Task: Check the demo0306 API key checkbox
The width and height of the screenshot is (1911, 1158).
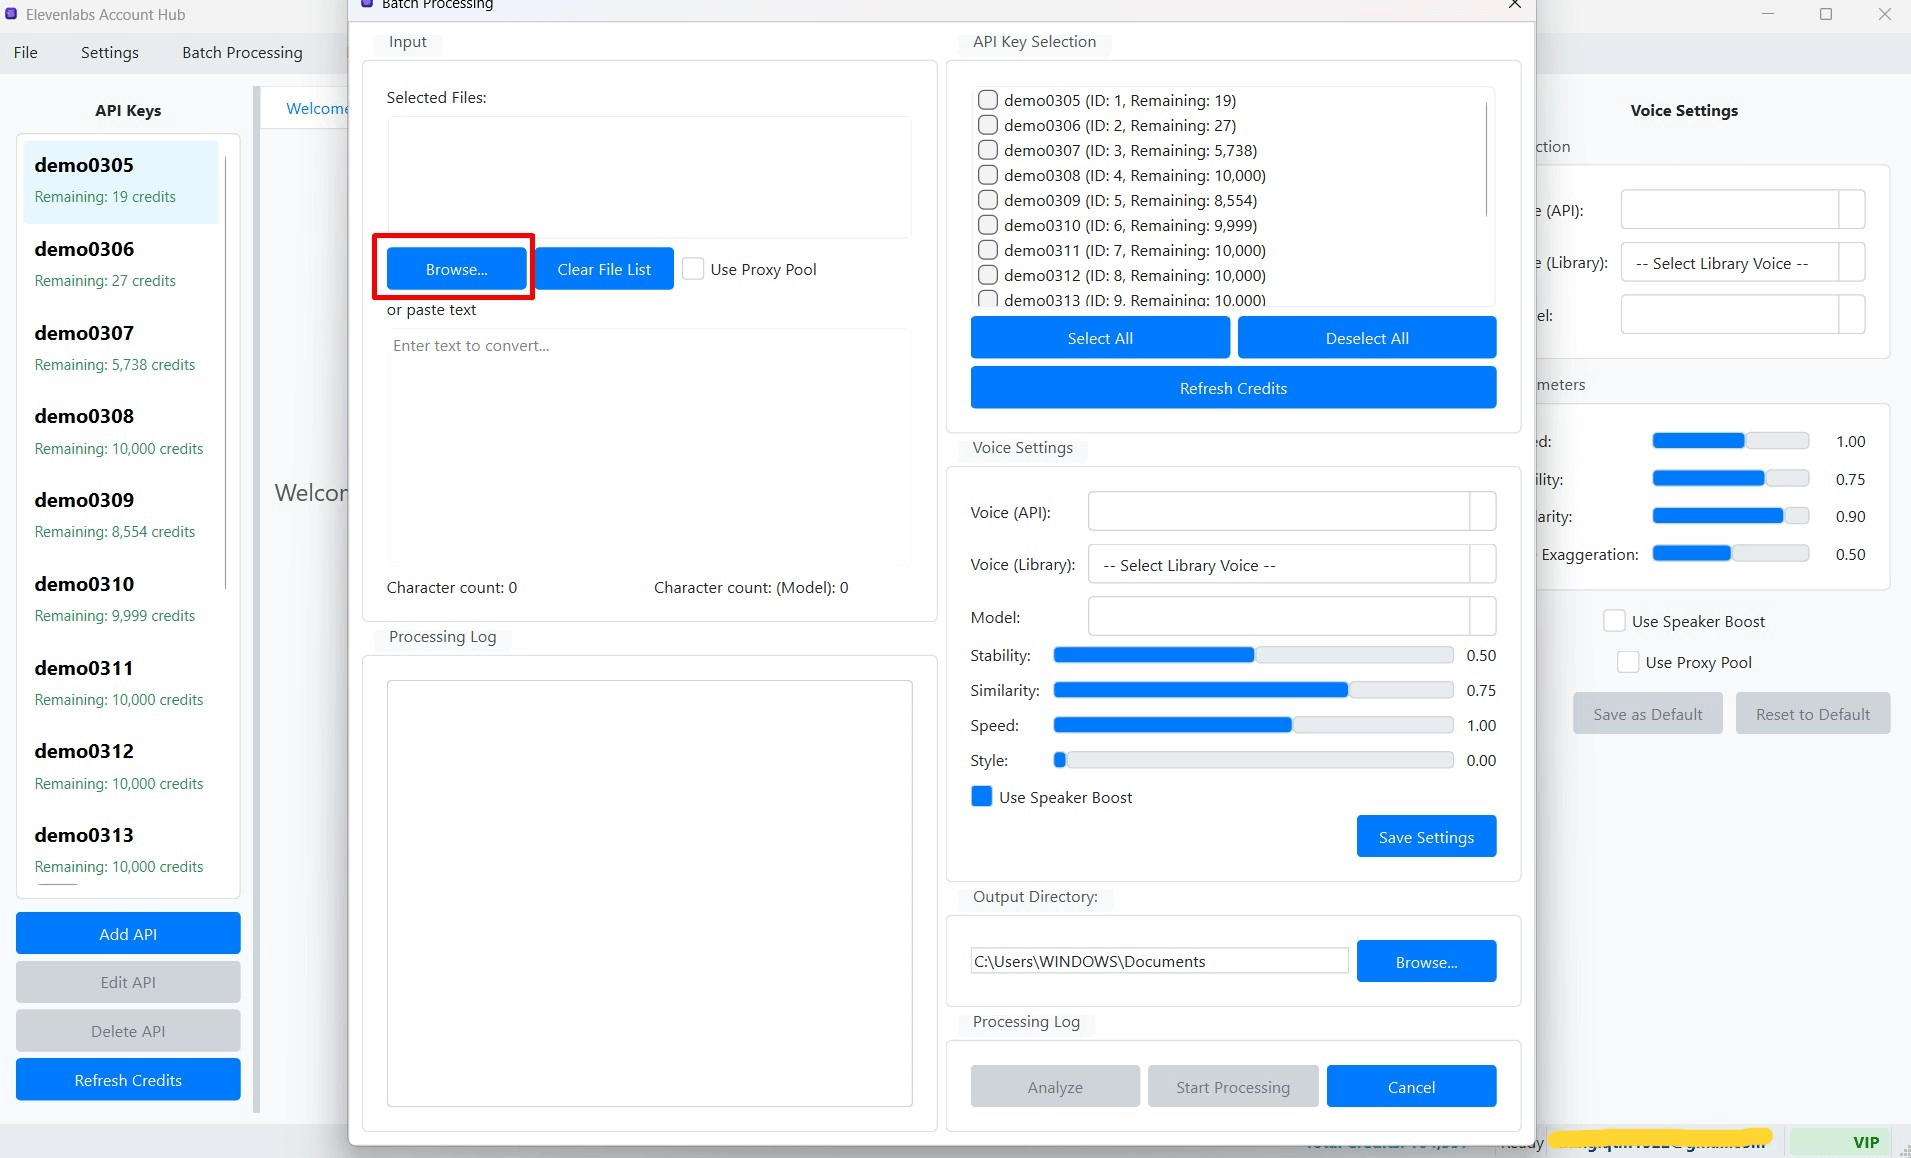Action: tap(987, 125)
